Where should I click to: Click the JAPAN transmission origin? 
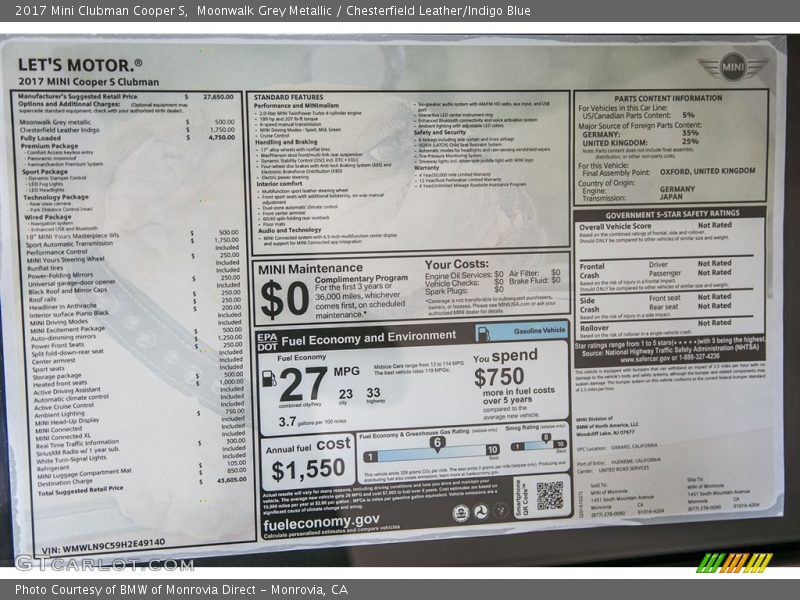pyautogui.click(x=671, y=197)
